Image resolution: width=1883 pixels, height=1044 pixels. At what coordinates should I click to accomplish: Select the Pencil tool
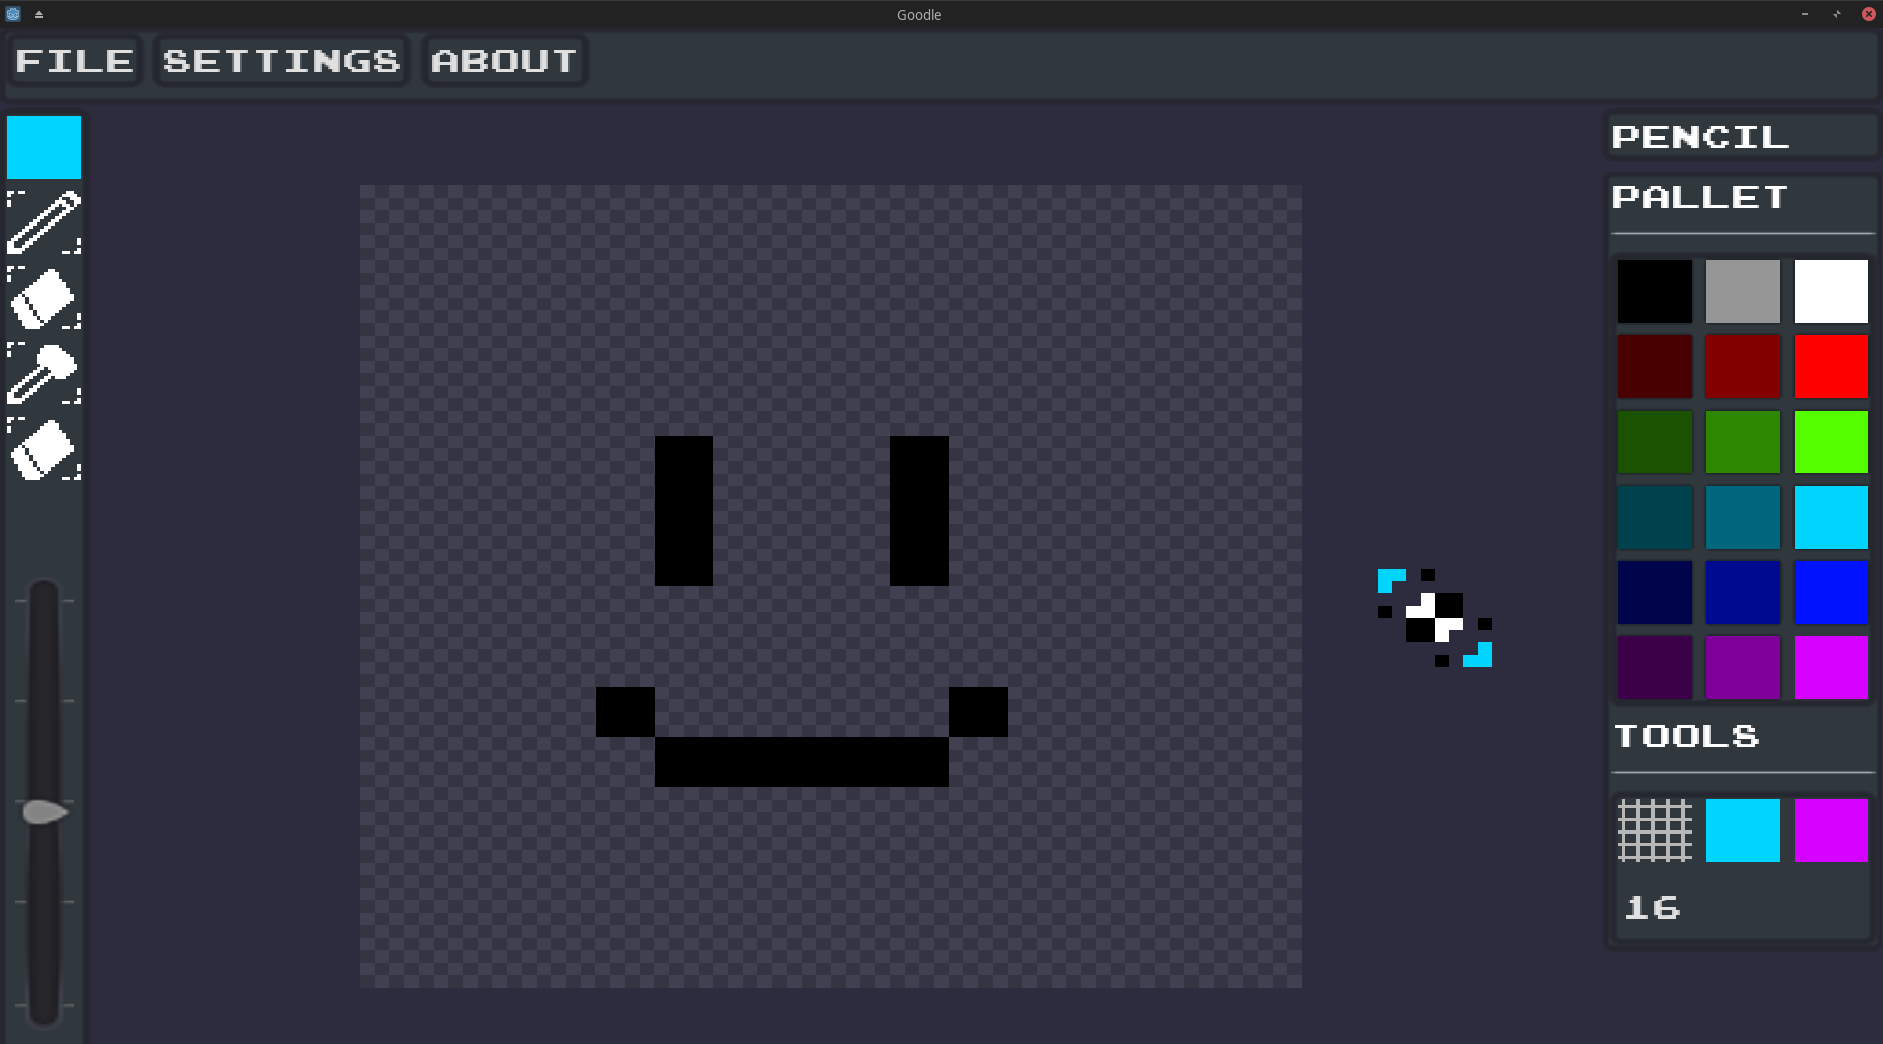click(x=44, y=222)
